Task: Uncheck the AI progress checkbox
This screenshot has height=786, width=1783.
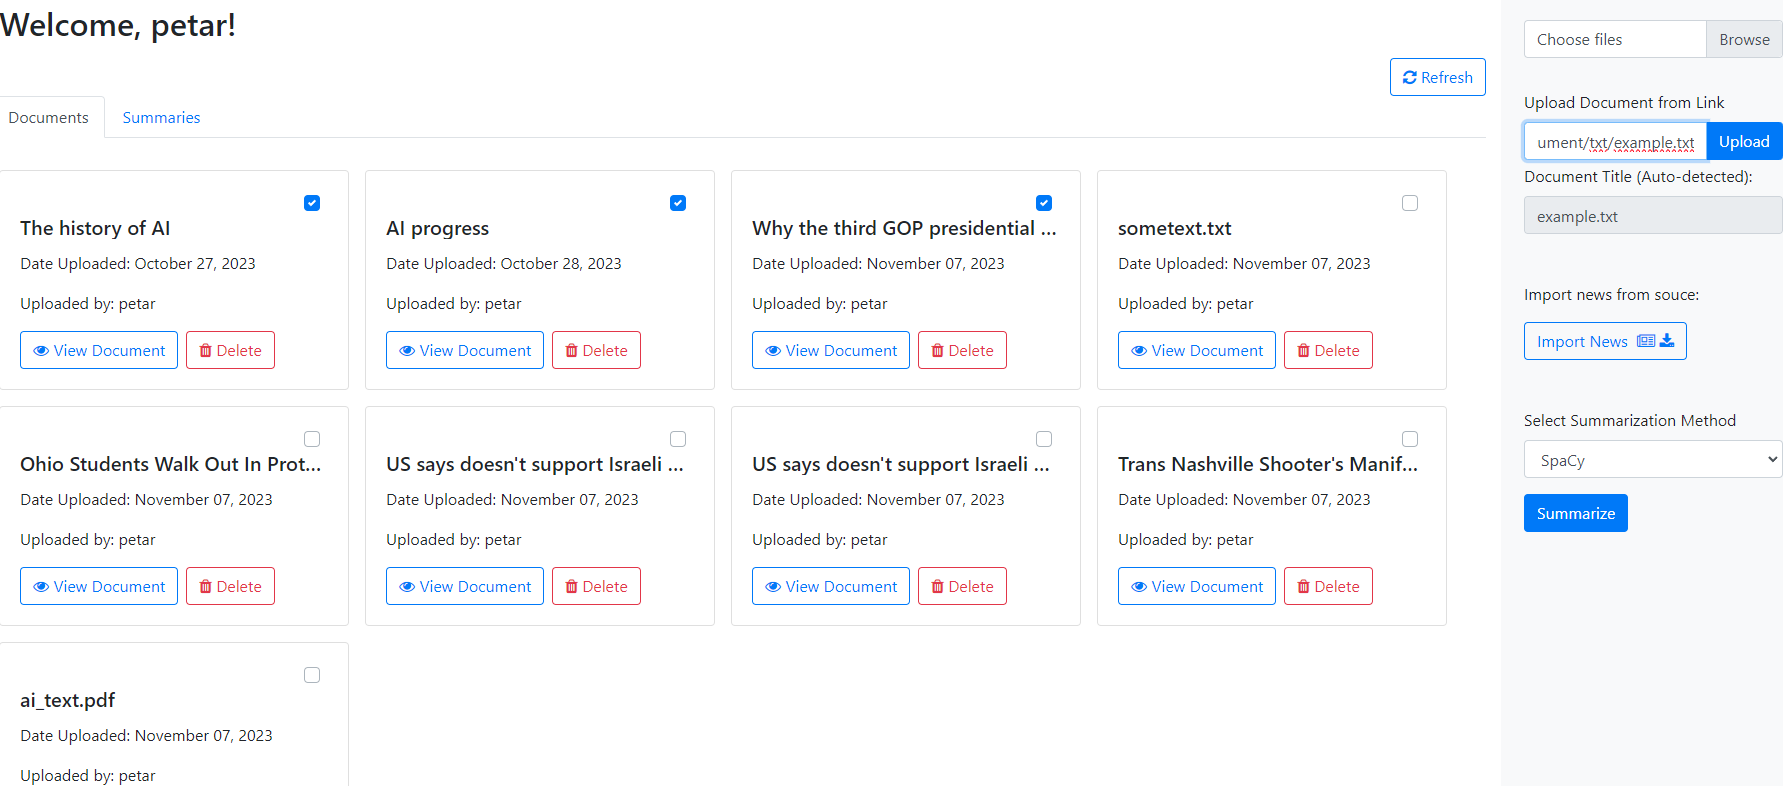Action: [x=678, y=203]
